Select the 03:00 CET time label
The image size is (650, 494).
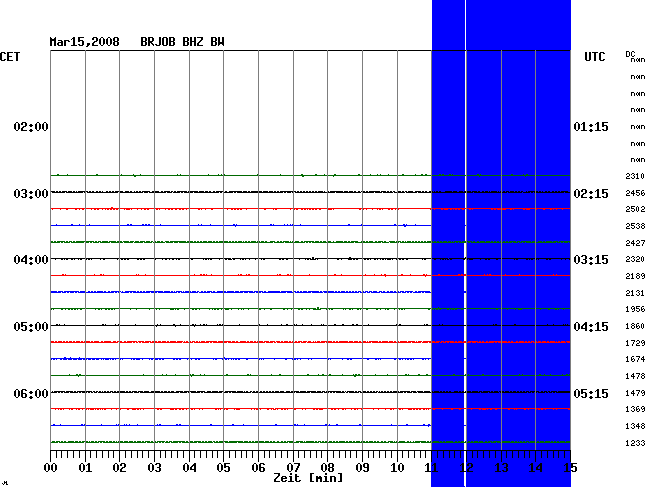(x=31, y=194)
